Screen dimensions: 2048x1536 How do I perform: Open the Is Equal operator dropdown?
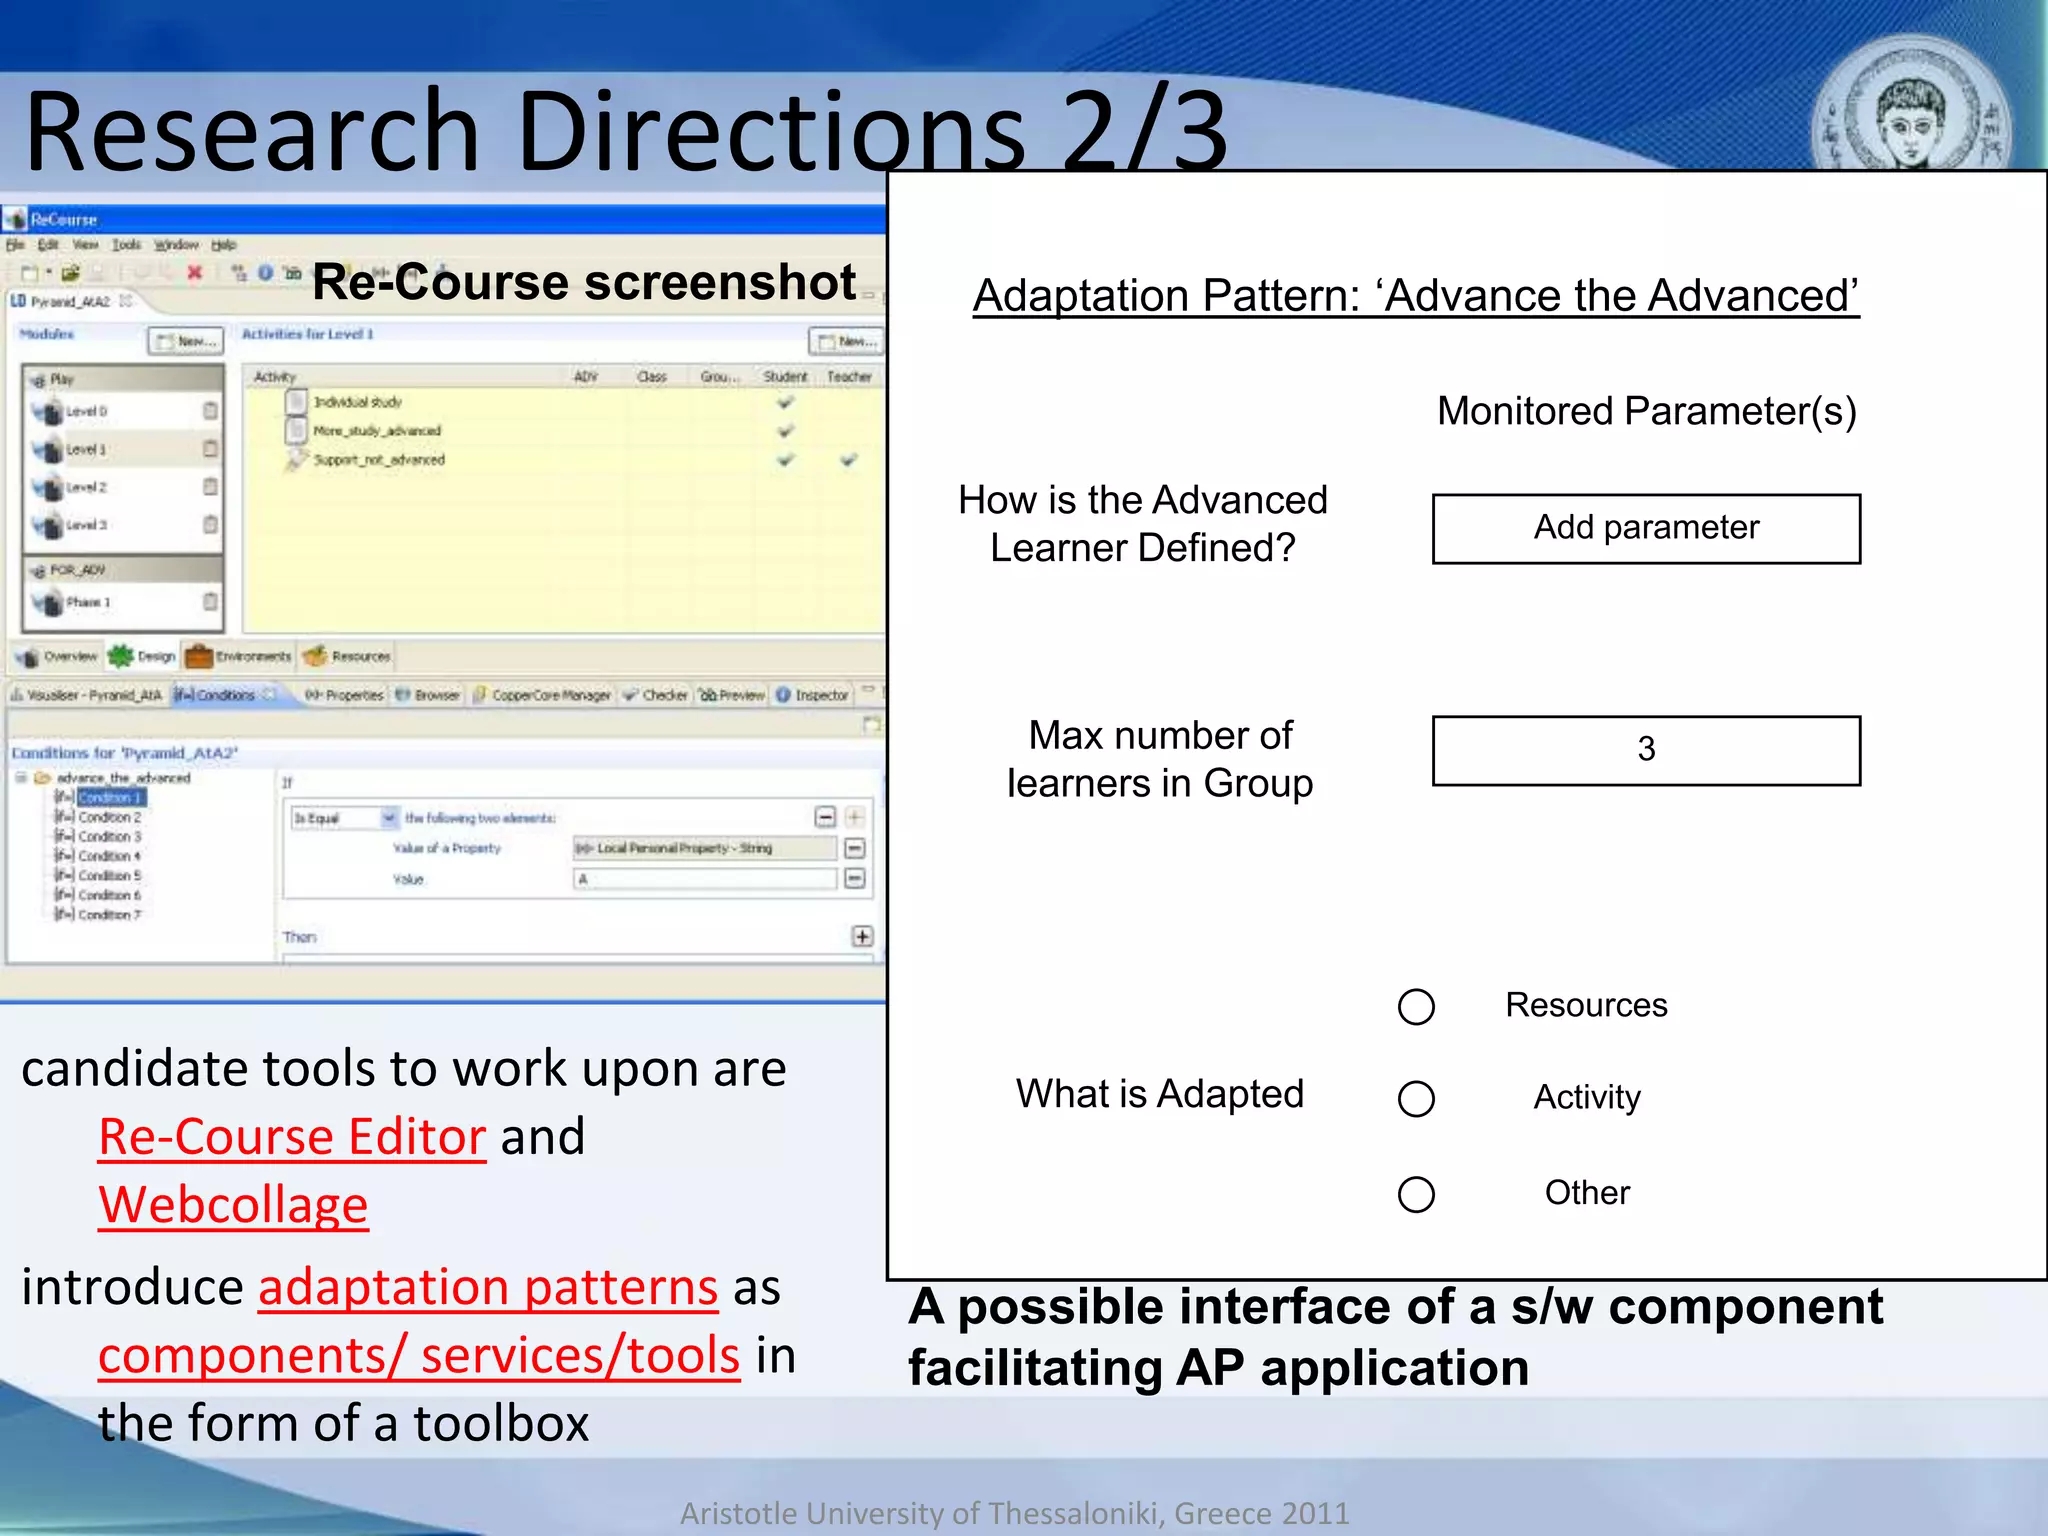(389, 818)
